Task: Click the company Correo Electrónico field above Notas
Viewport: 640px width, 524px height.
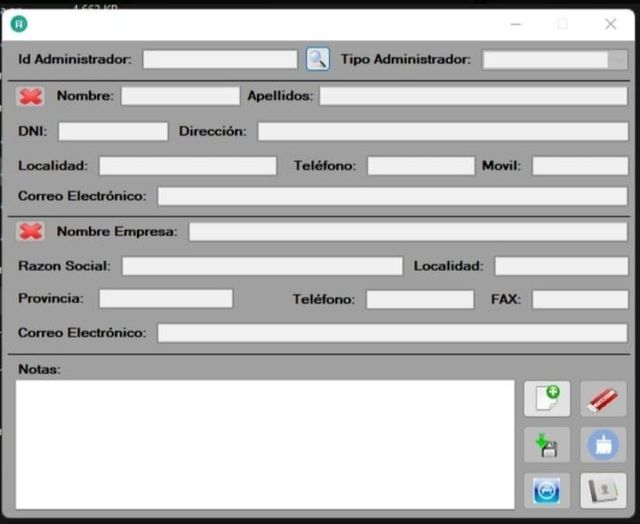Action: 393,333
